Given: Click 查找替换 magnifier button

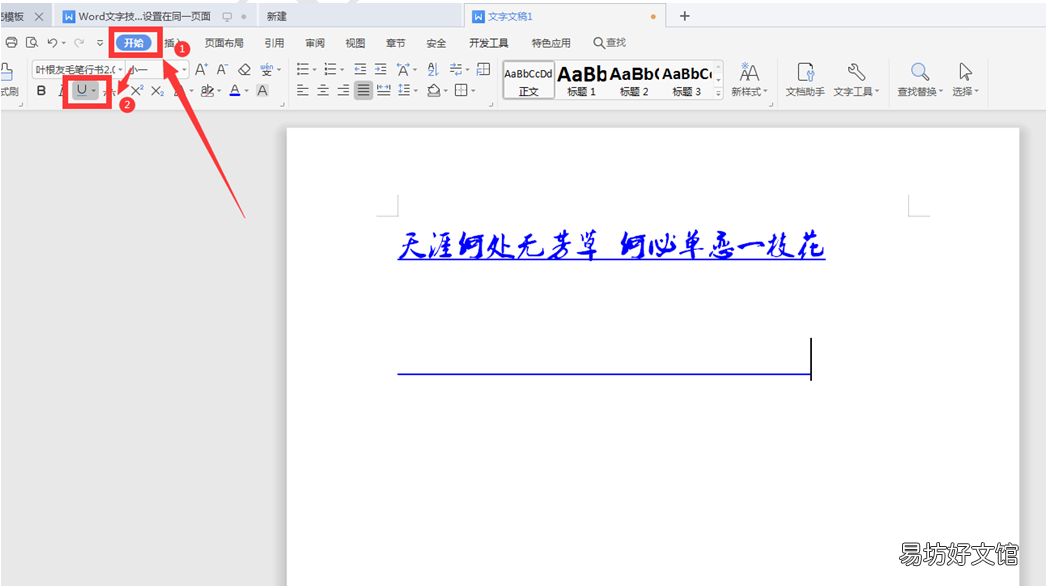Looking at the screenshot, I should [x=920, y=80].
